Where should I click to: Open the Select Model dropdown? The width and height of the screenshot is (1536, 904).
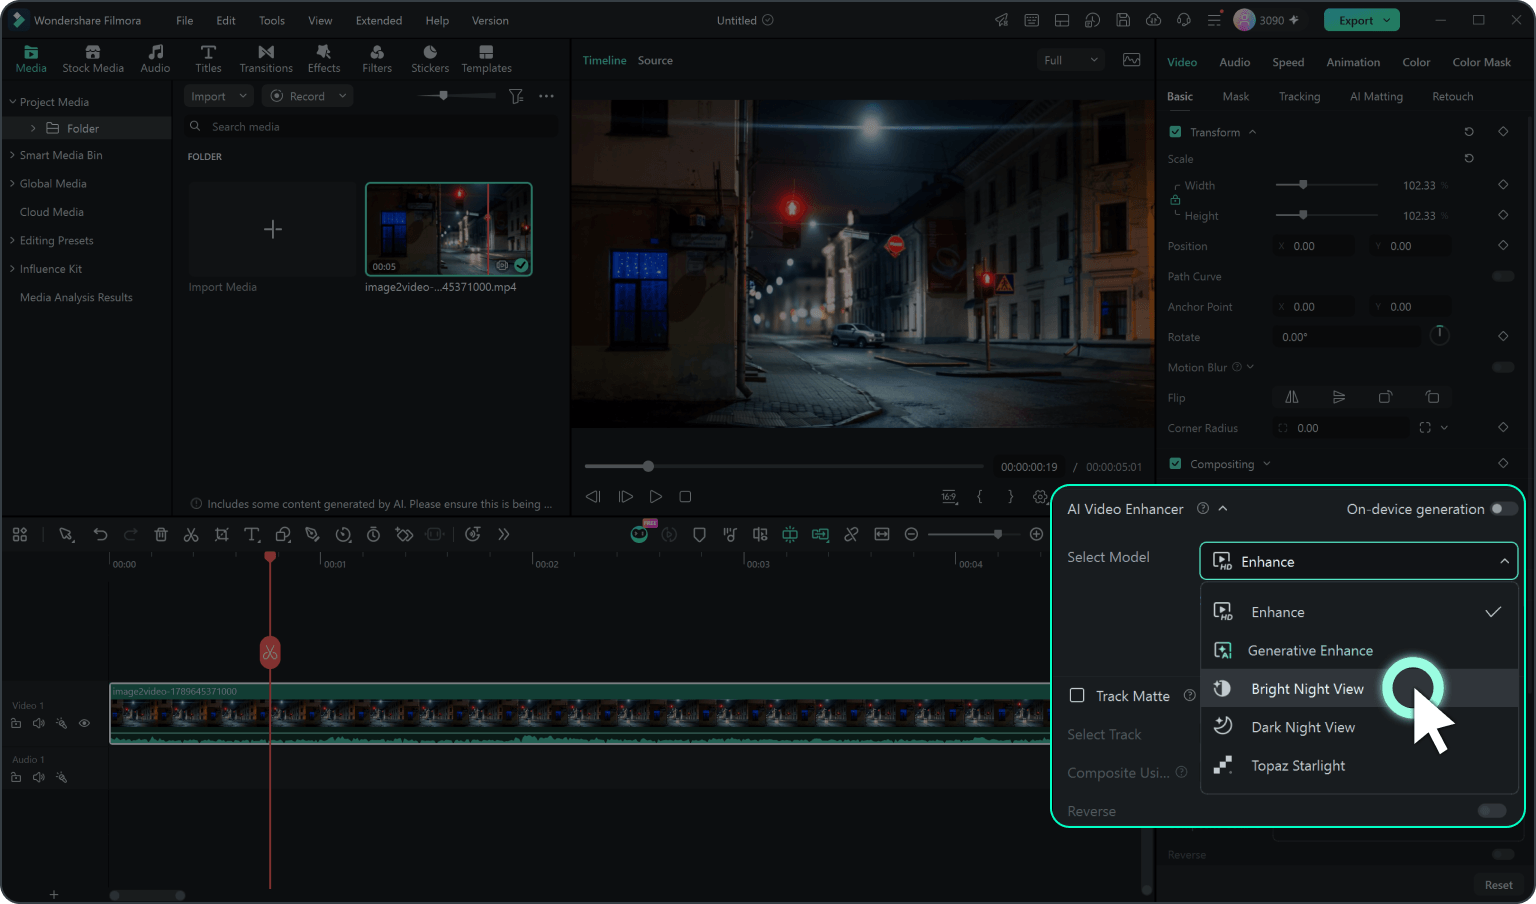pos(1358,562)
